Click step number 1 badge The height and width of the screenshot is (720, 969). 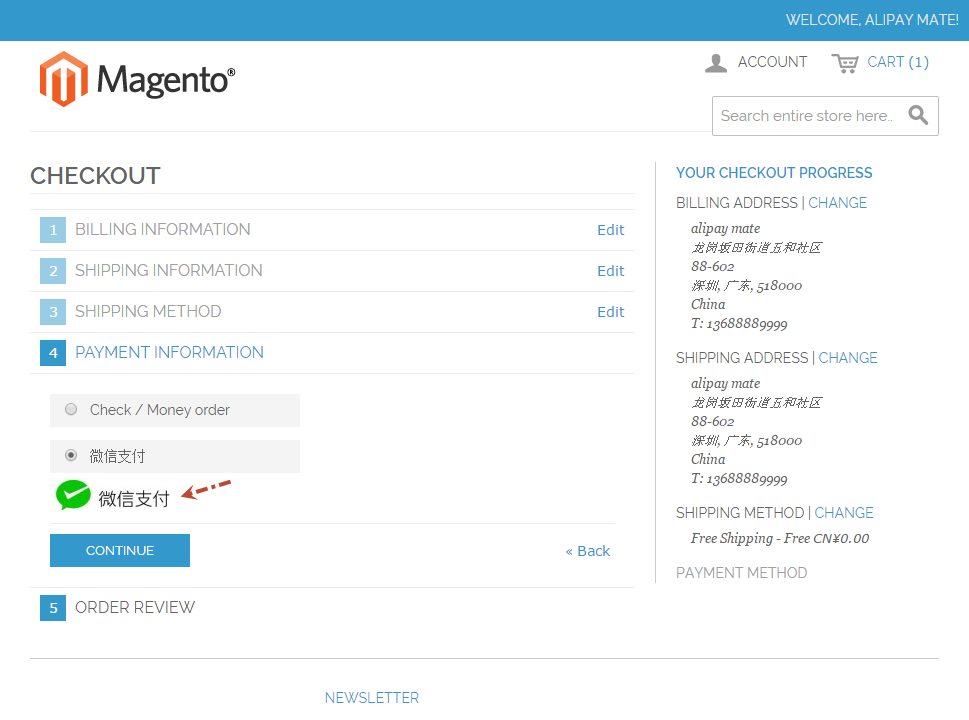[x=53, y=230]
